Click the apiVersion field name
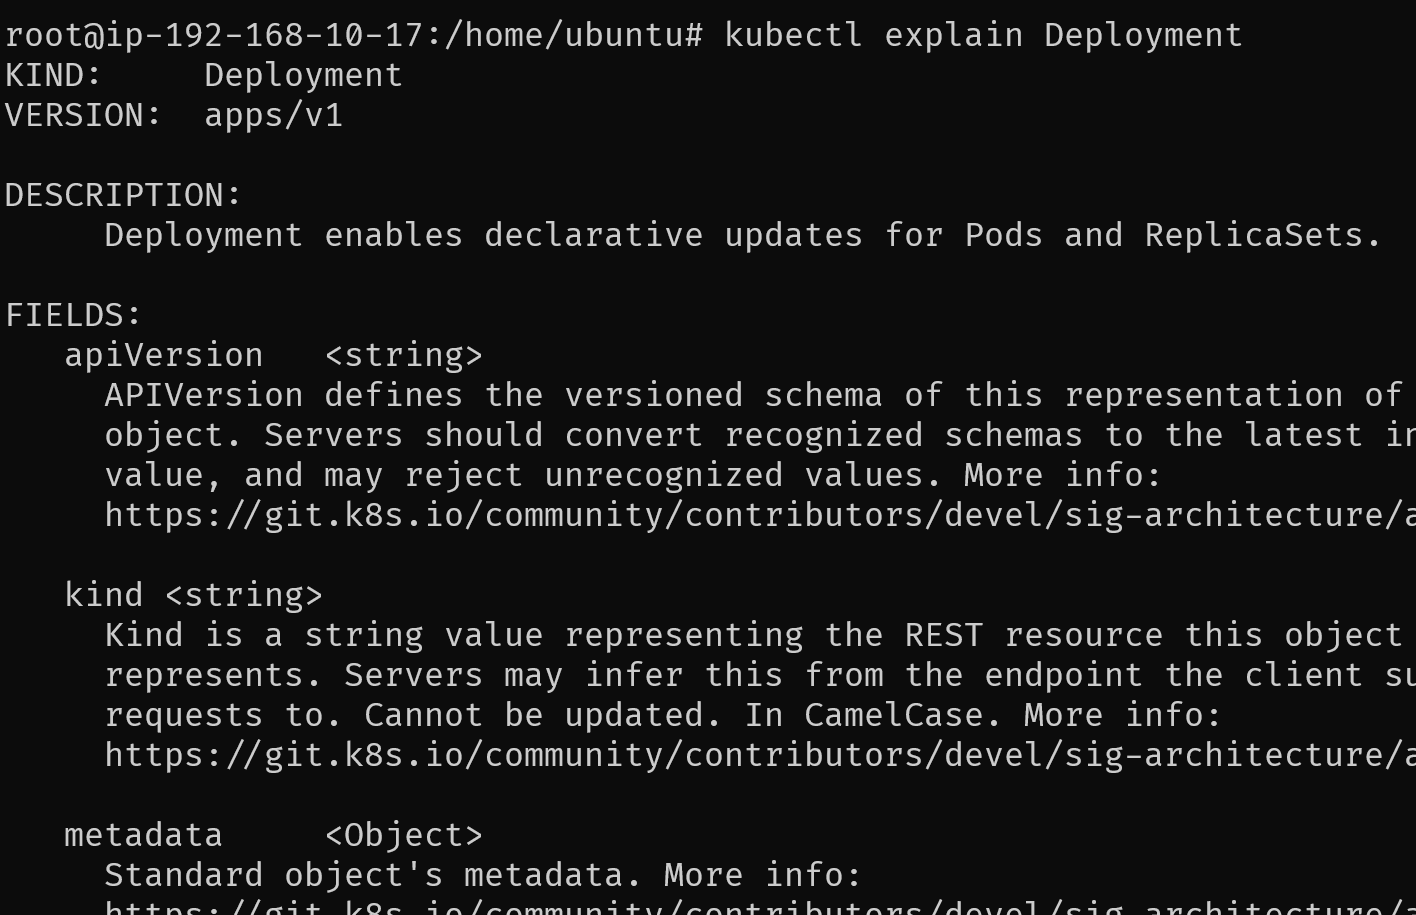 coord(164,355)
